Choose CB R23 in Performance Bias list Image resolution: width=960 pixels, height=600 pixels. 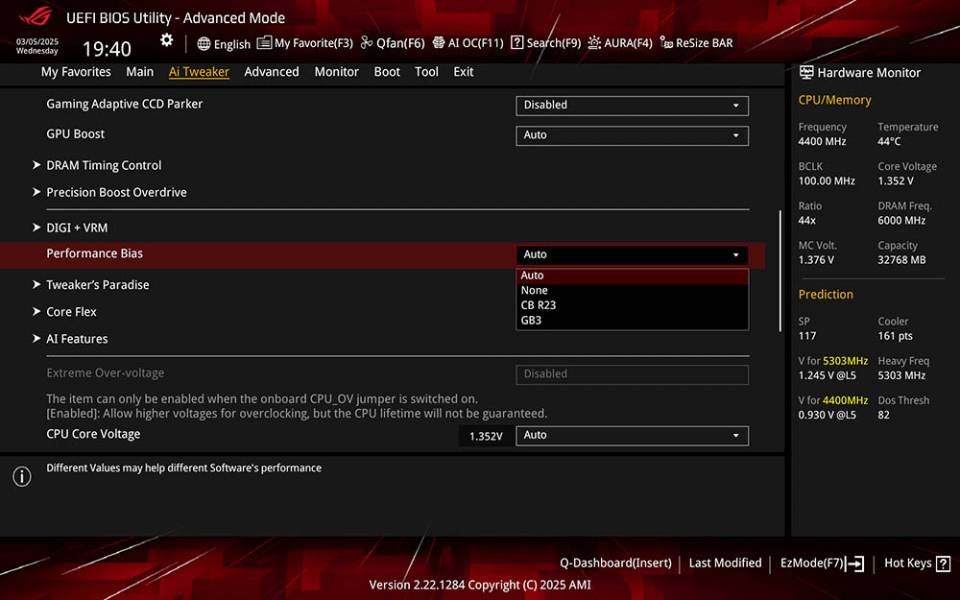632,305
